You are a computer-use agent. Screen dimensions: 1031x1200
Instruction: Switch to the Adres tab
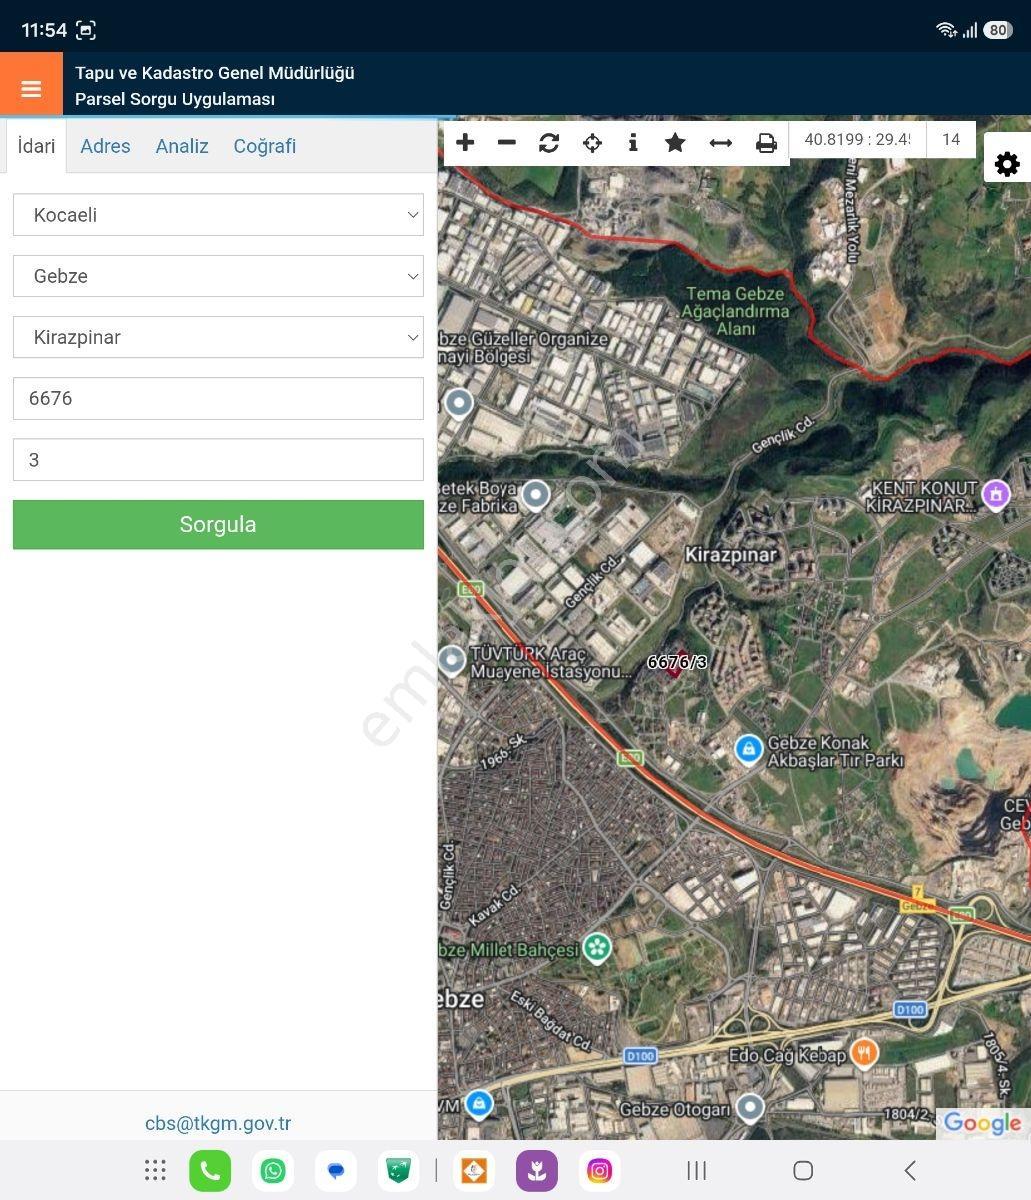tap(105, 146)
